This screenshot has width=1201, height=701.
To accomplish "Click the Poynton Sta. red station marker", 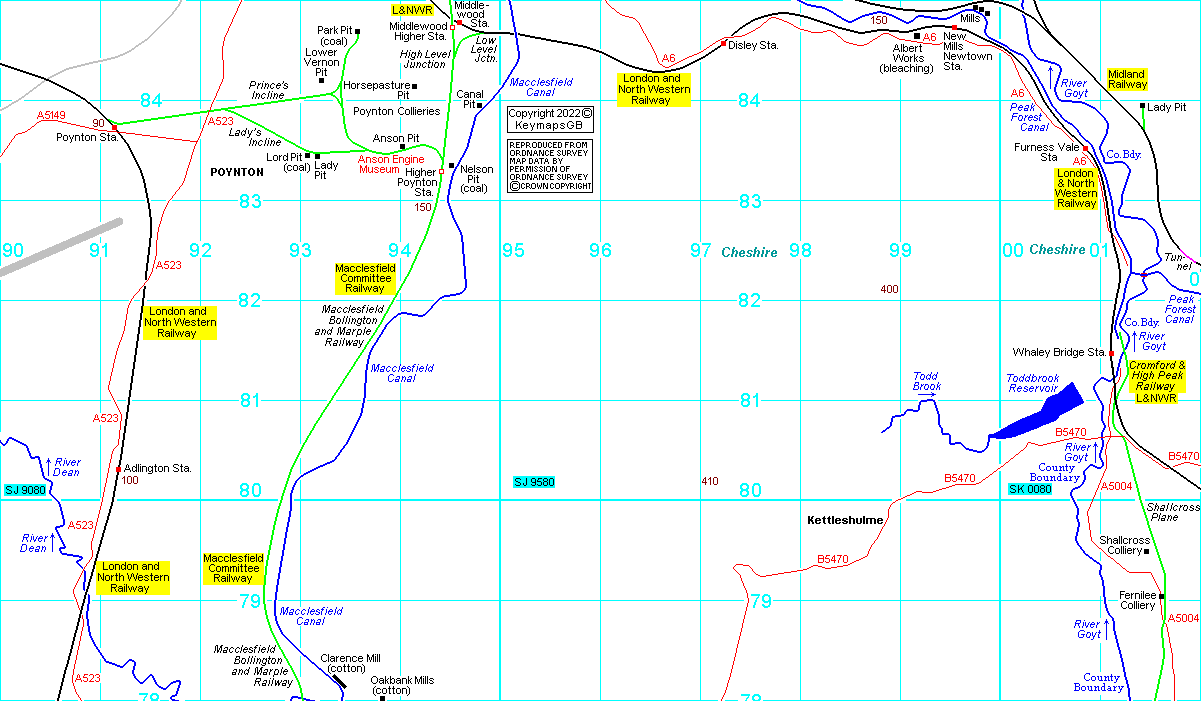I will [x=115, y=127].
